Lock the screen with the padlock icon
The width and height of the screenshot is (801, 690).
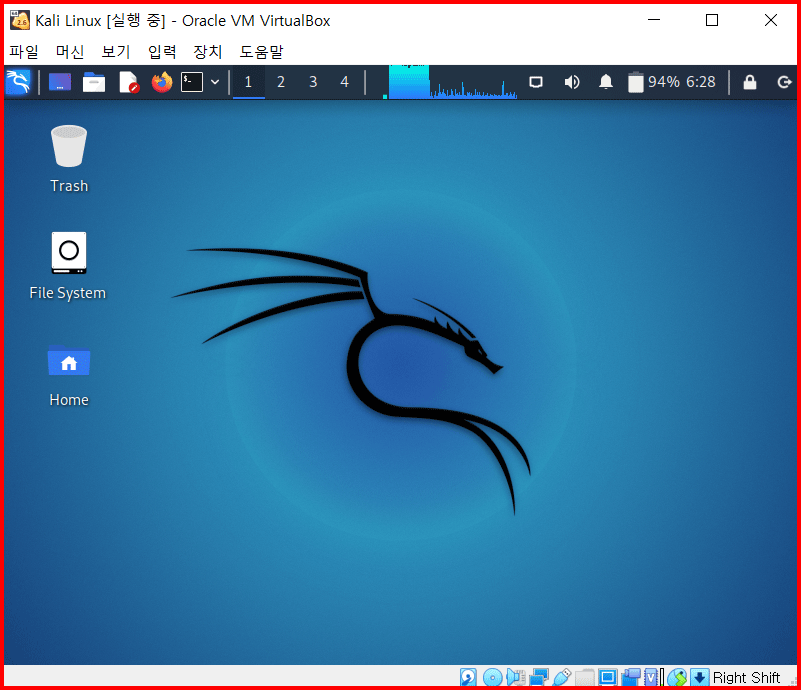pos(749,82)
